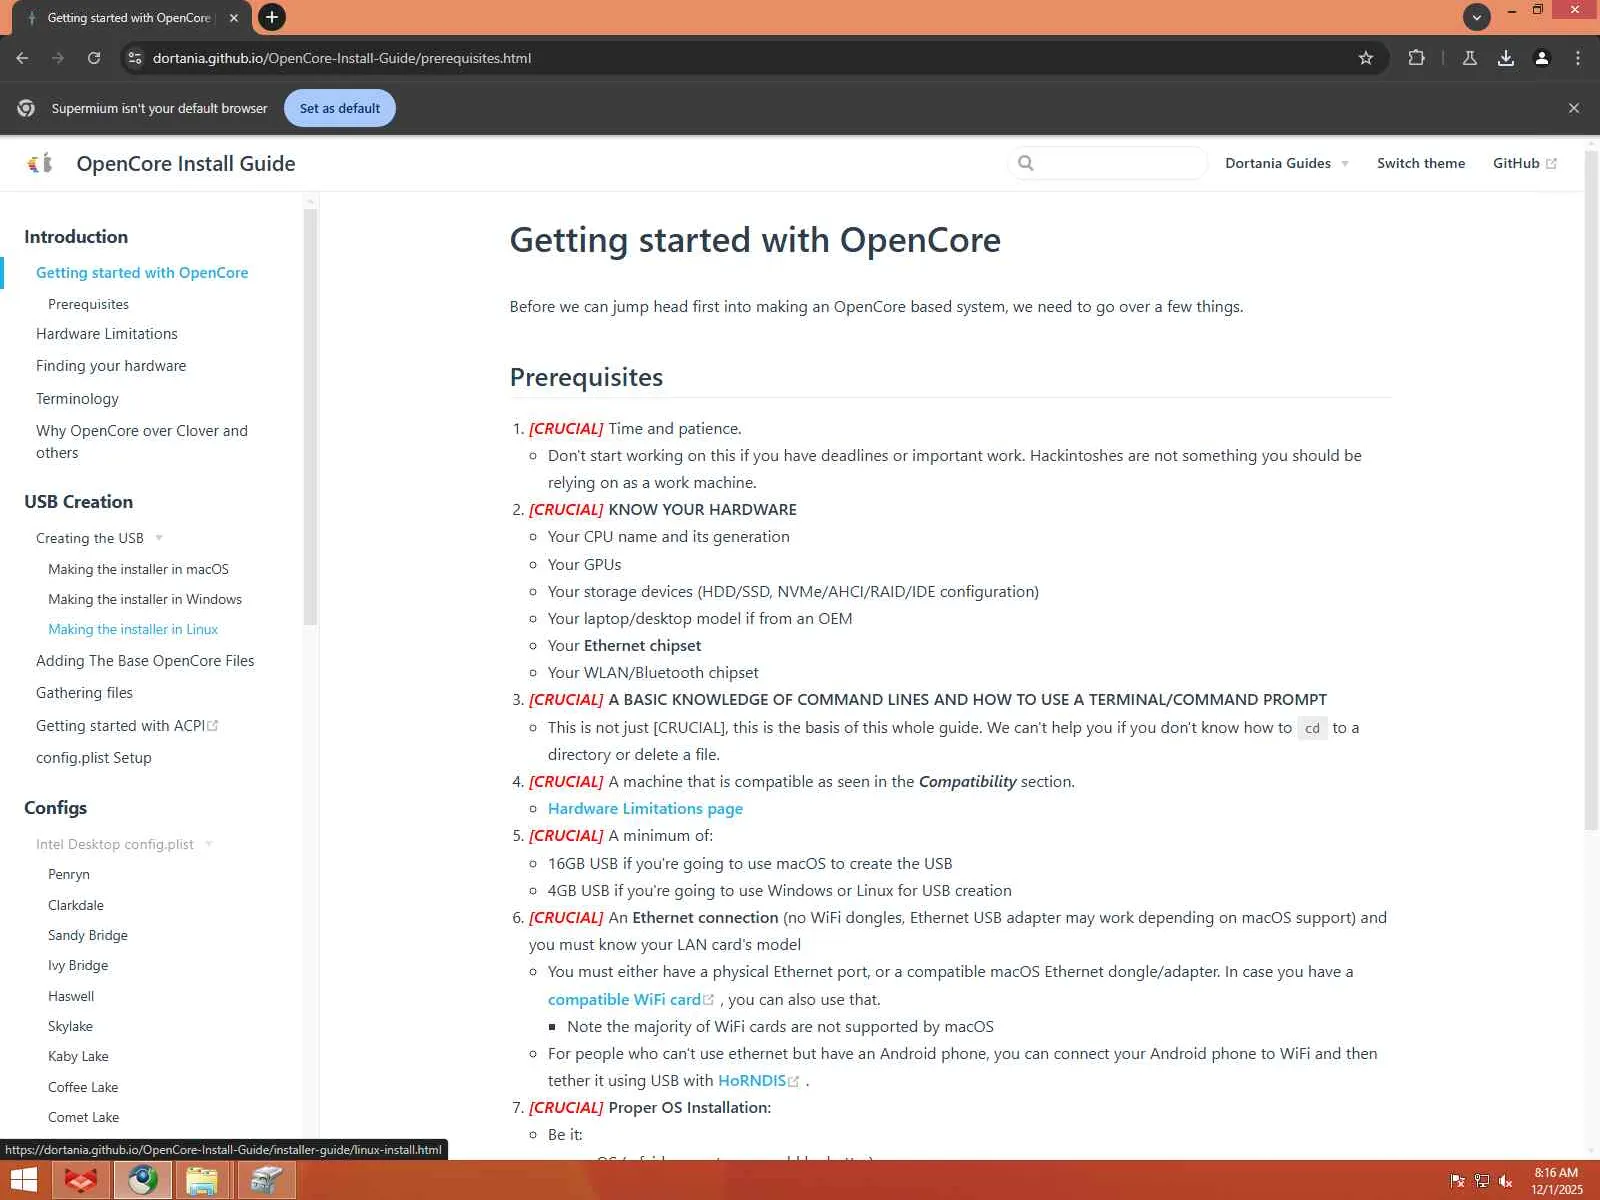Collapse the Intel Desktop config.plist arrow
The height and width of the screenshot is (1200, 1600).
click(209, 844)
